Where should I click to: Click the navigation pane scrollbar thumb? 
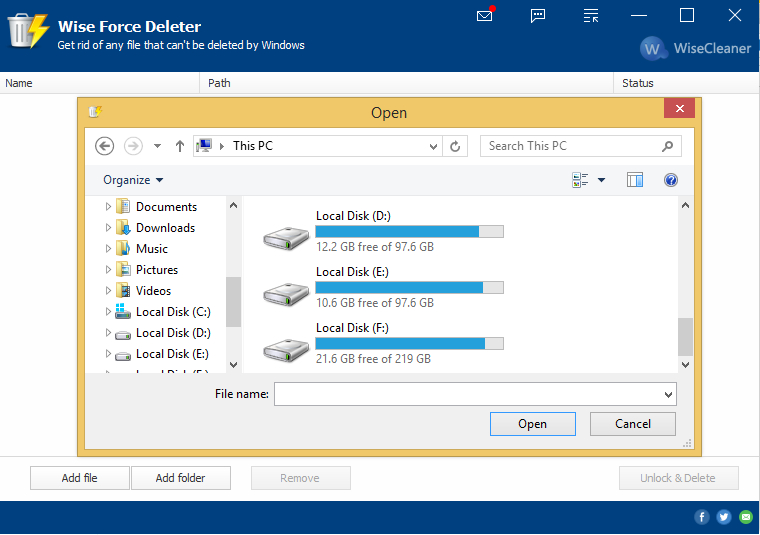click(233, 302)
